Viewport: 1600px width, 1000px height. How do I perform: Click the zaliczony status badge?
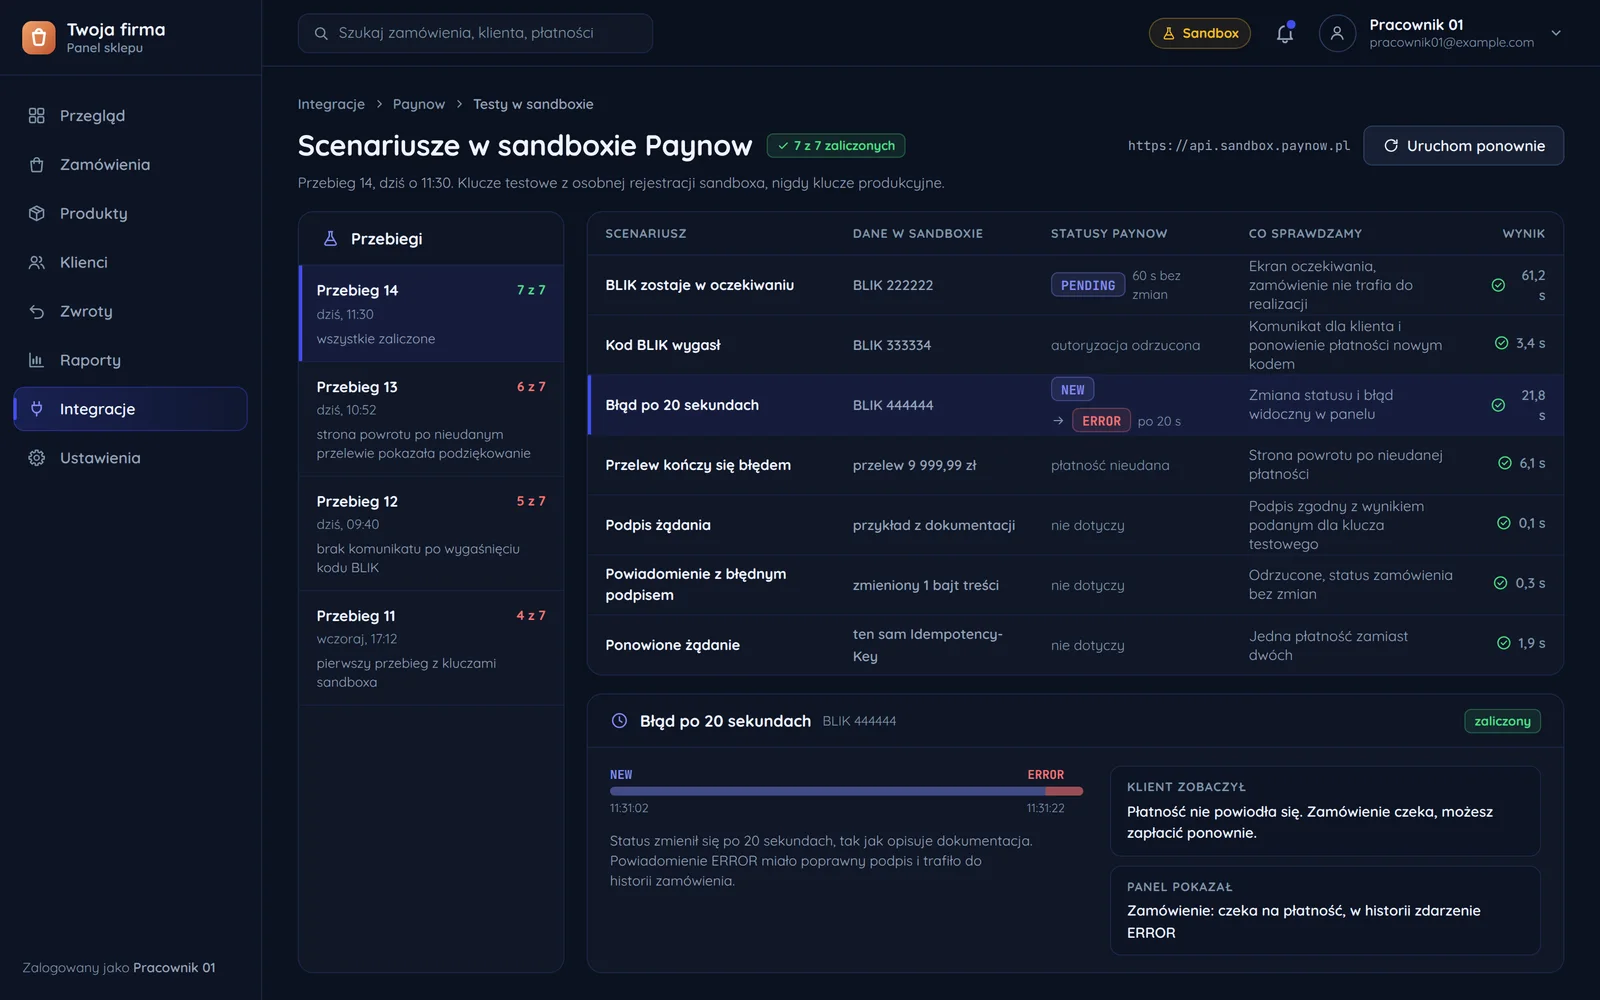[x=1502, y=721]
